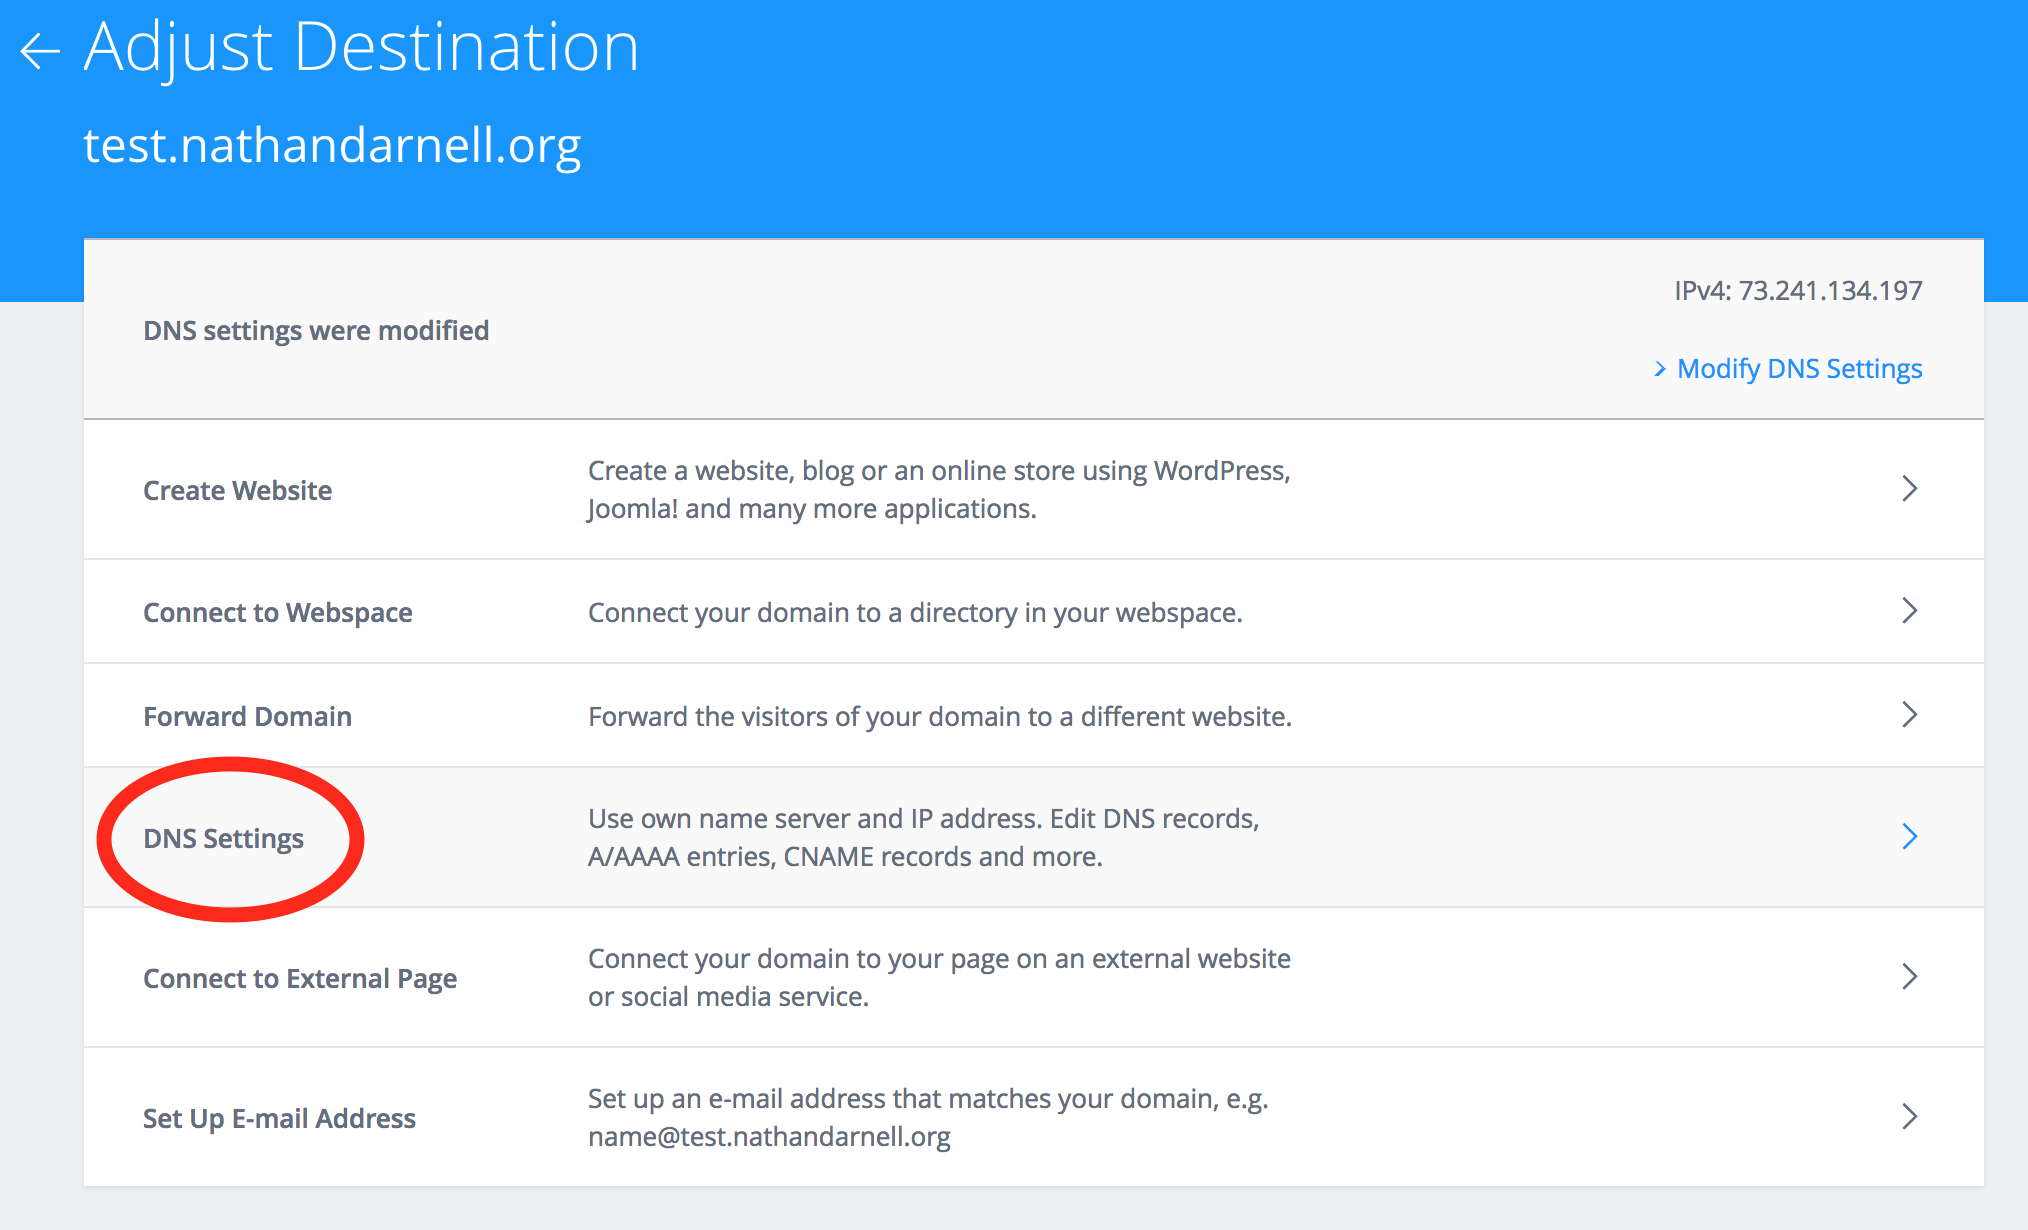Click the chevron on Create Website row
The image size is (2028, 1230).
click(x=1908, y=489)
